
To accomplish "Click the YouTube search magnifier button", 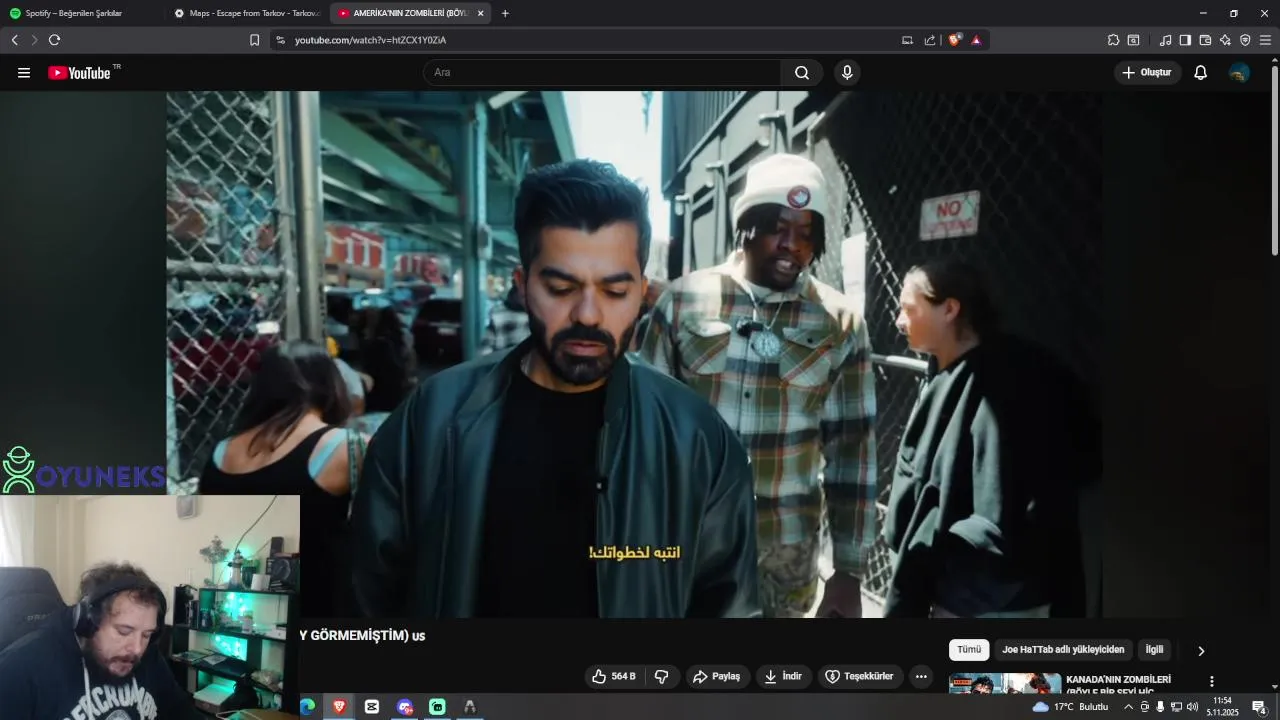I will [x=802, y=73].
